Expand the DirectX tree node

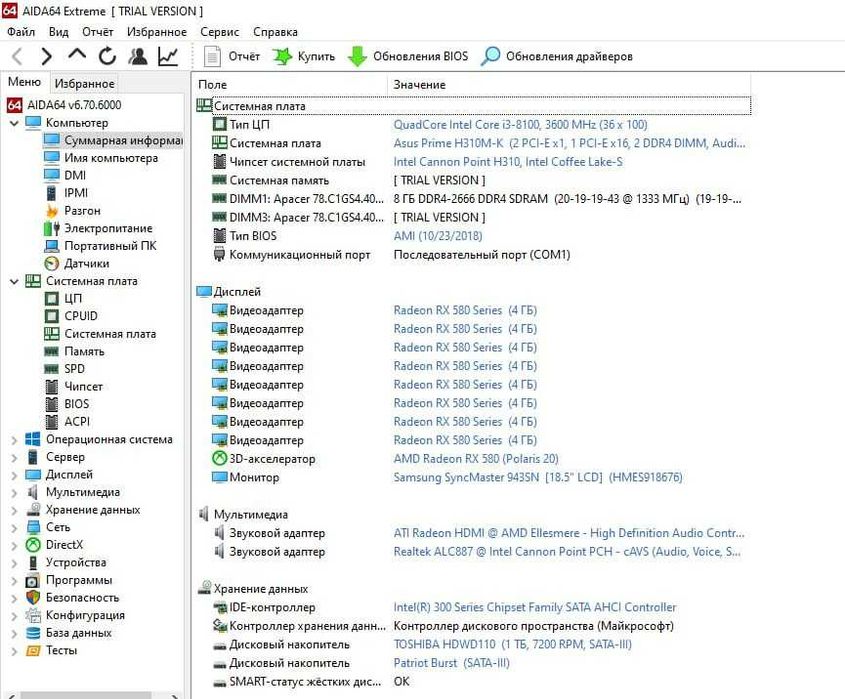pos(14,545)
